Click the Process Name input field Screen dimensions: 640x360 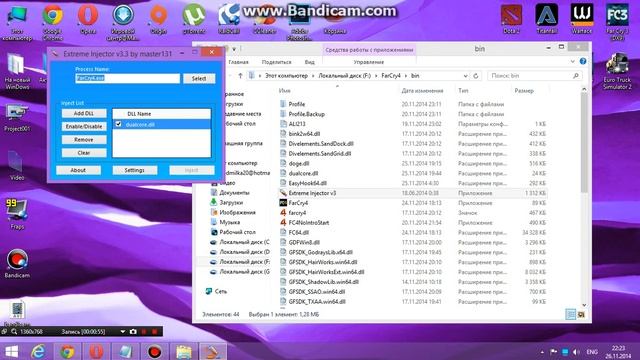[x=127, y=78]
